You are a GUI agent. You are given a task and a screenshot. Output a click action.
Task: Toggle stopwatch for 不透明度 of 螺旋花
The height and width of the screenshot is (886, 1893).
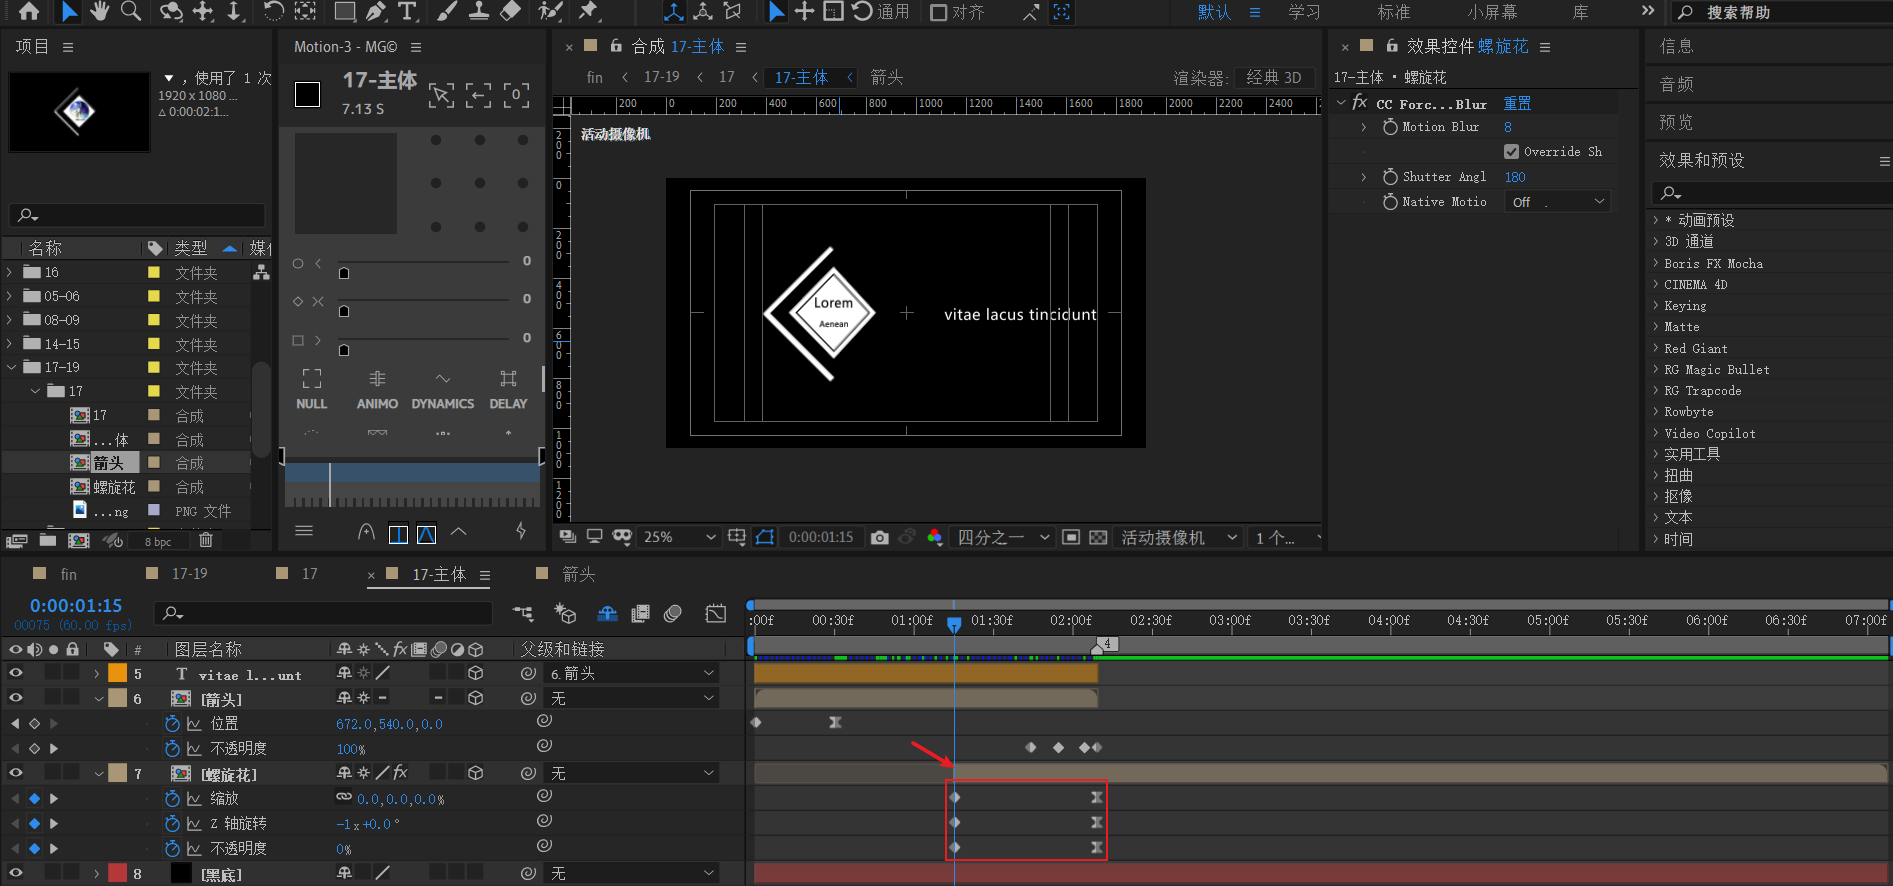point(172,848)
